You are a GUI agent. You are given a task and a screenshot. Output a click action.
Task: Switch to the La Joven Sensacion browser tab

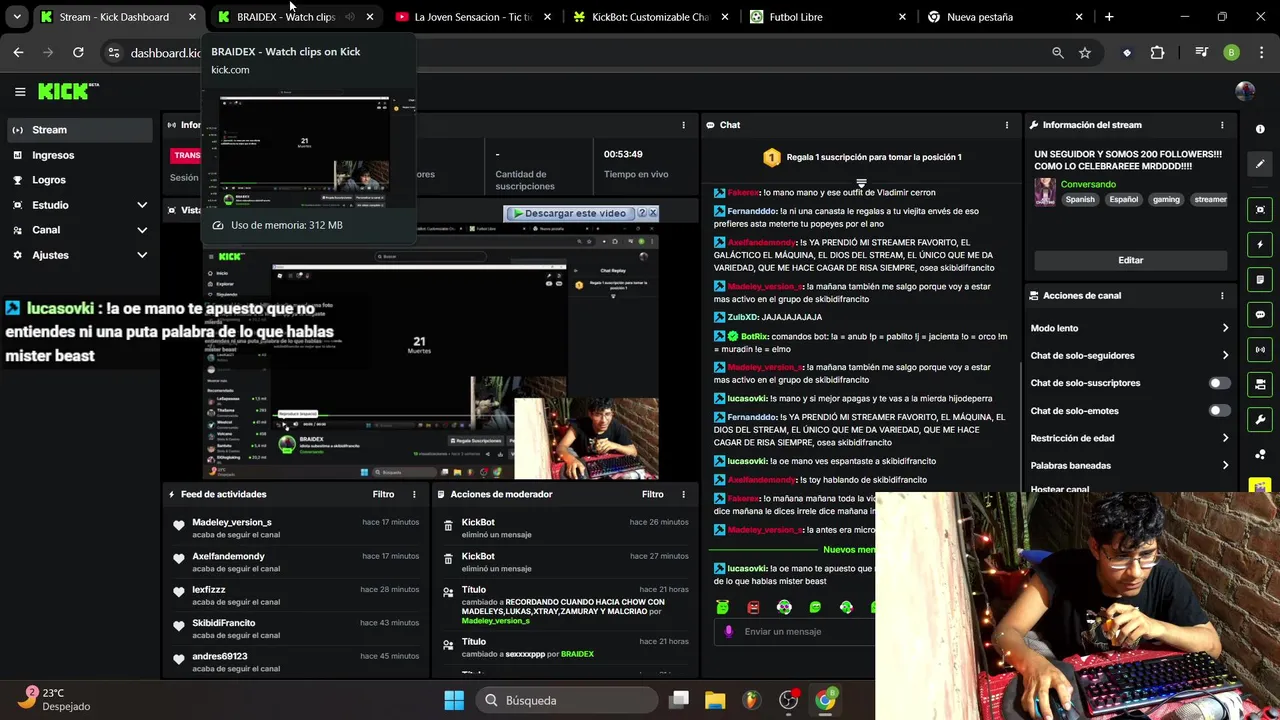(x=473, y=17)
